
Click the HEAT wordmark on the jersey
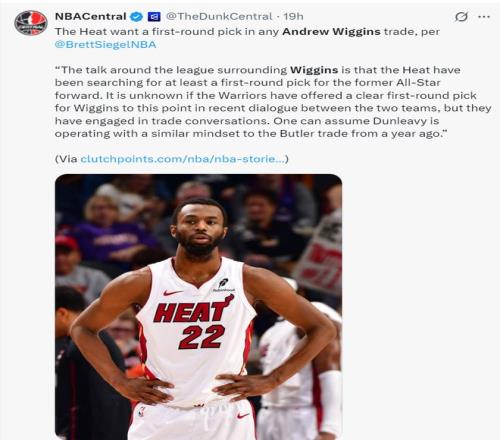(193, 310)
